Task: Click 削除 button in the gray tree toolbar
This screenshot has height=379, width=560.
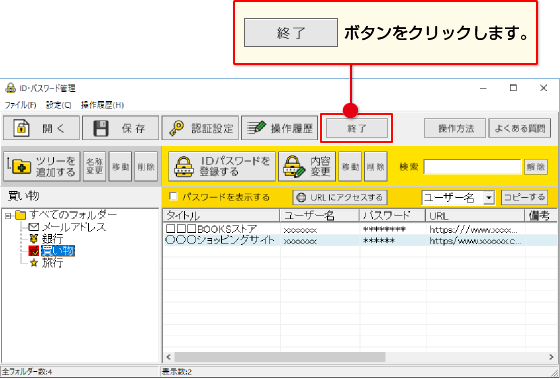Action: (x=146, y=166)
